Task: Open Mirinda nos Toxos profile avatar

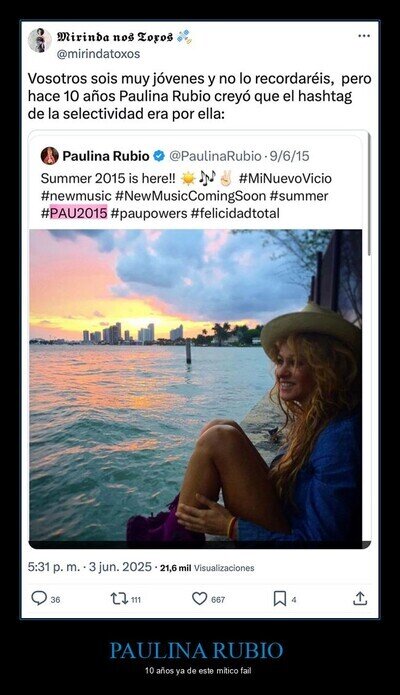Action: click(x=40, y=40)
